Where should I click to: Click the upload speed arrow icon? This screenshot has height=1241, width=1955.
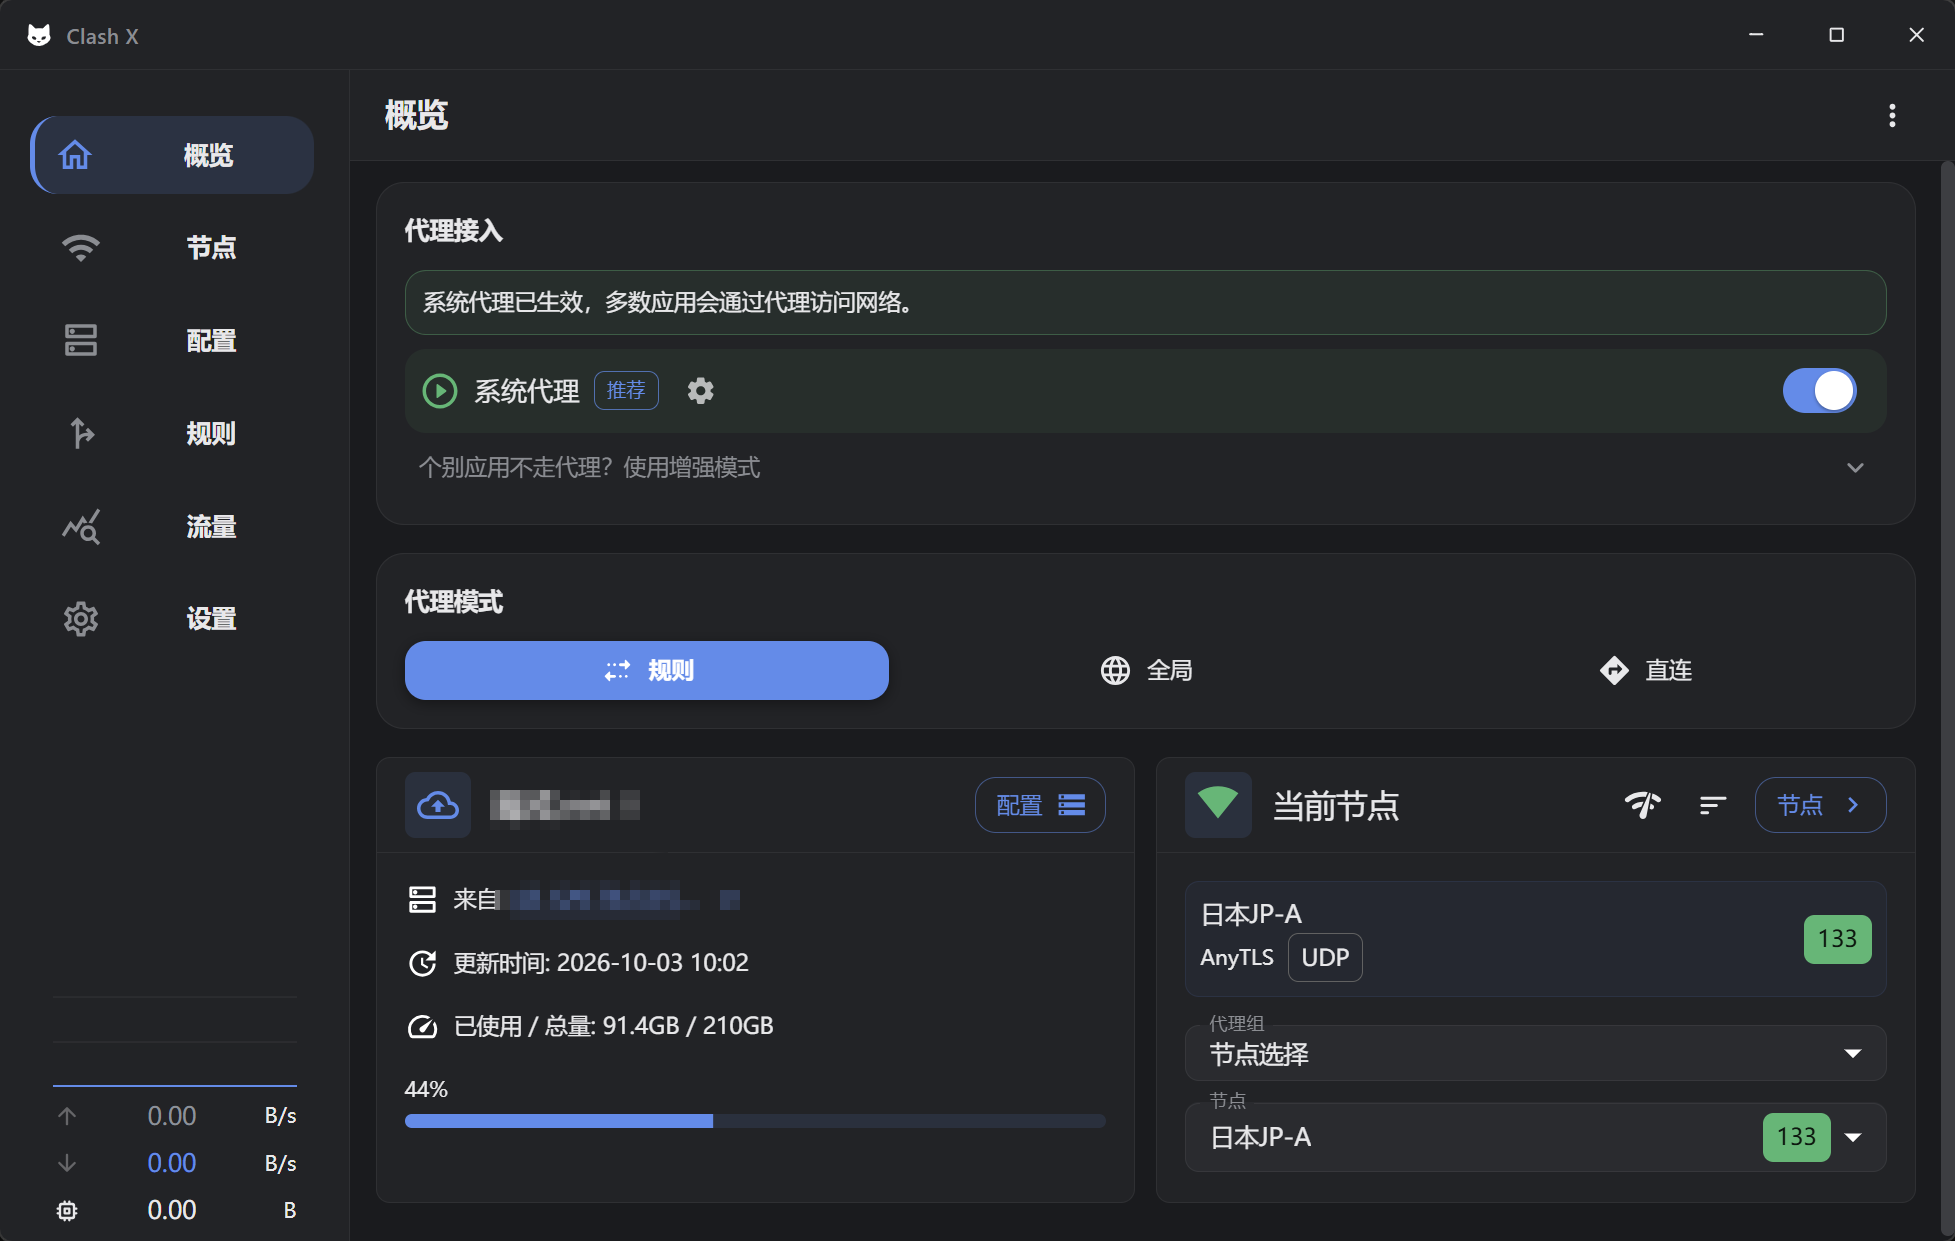click(67, 1116)
